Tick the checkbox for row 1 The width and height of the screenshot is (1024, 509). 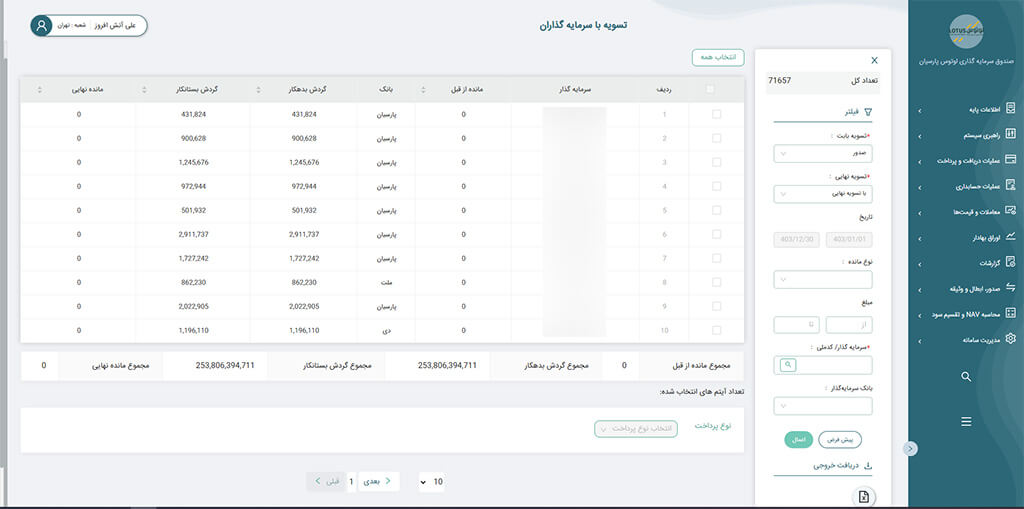(715, 115)
